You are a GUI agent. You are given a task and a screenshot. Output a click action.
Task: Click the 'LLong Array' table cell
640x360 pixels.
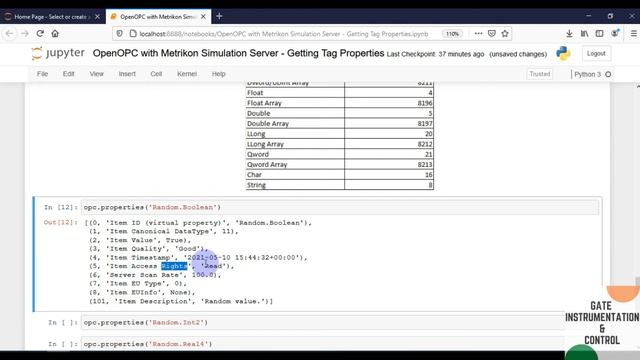click(295, 144)
